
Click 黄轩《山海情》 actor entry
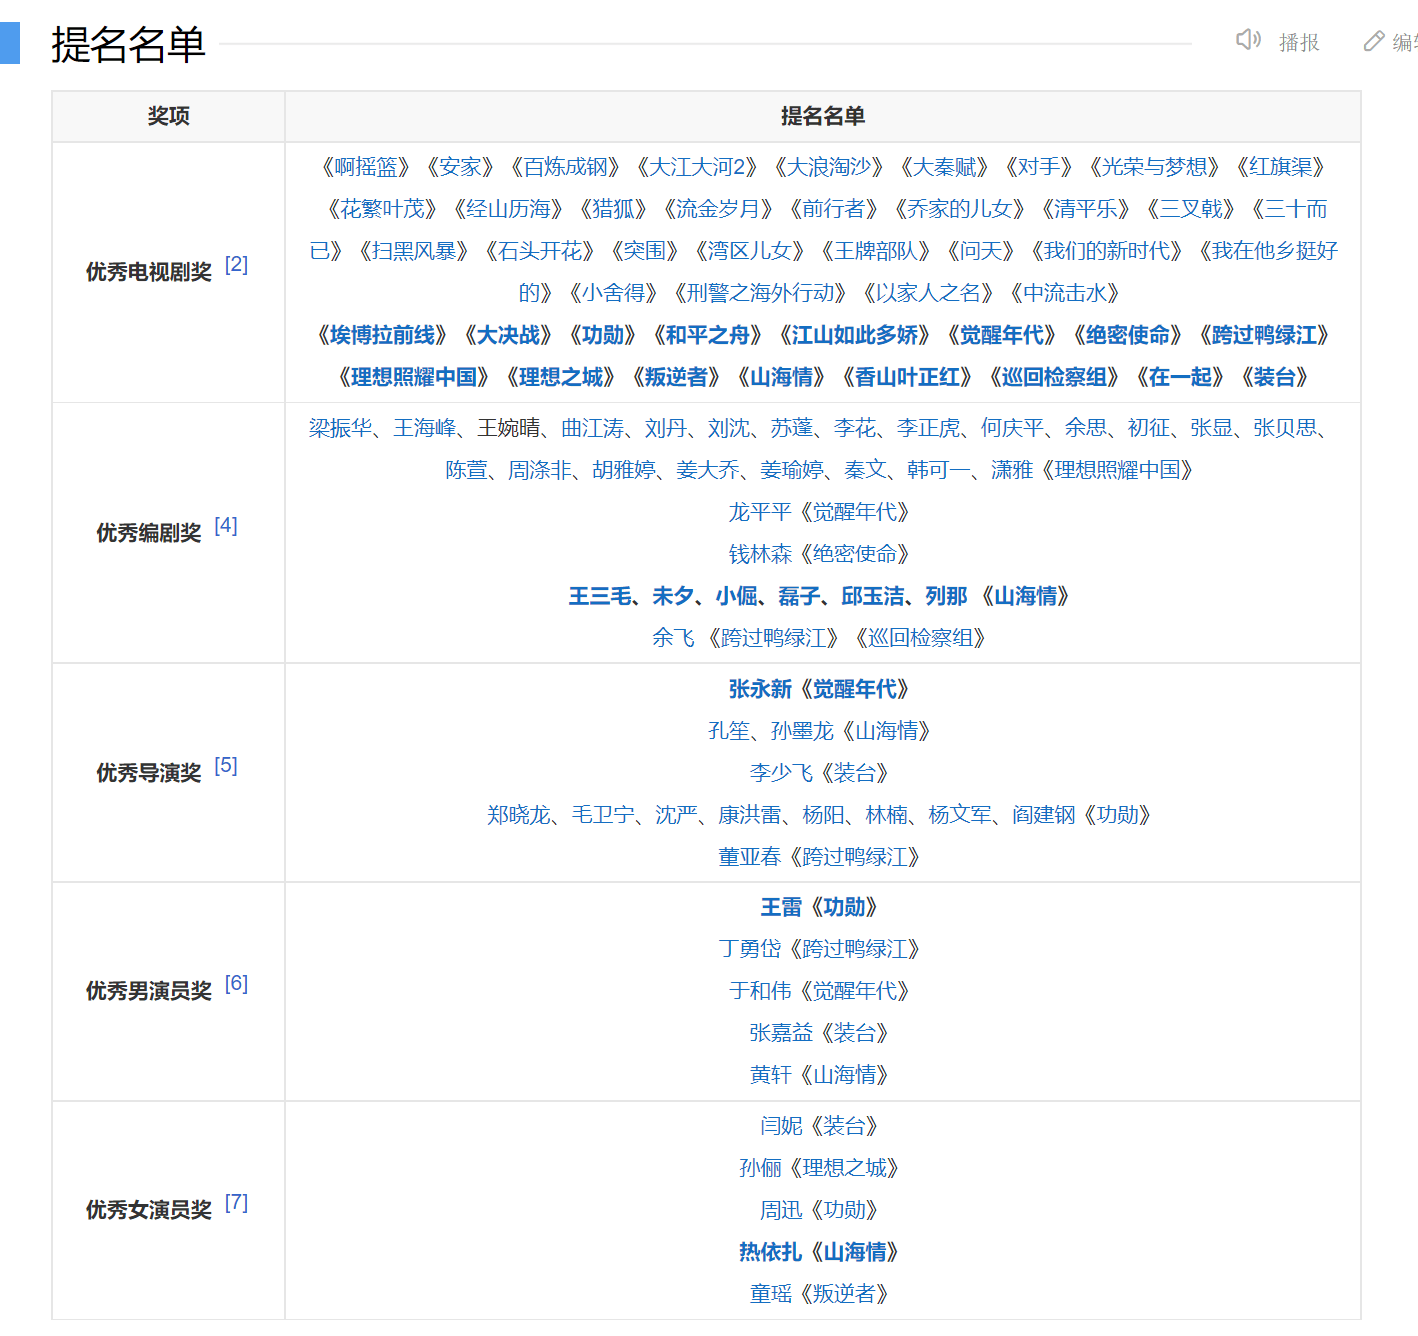coord(819,1075)
